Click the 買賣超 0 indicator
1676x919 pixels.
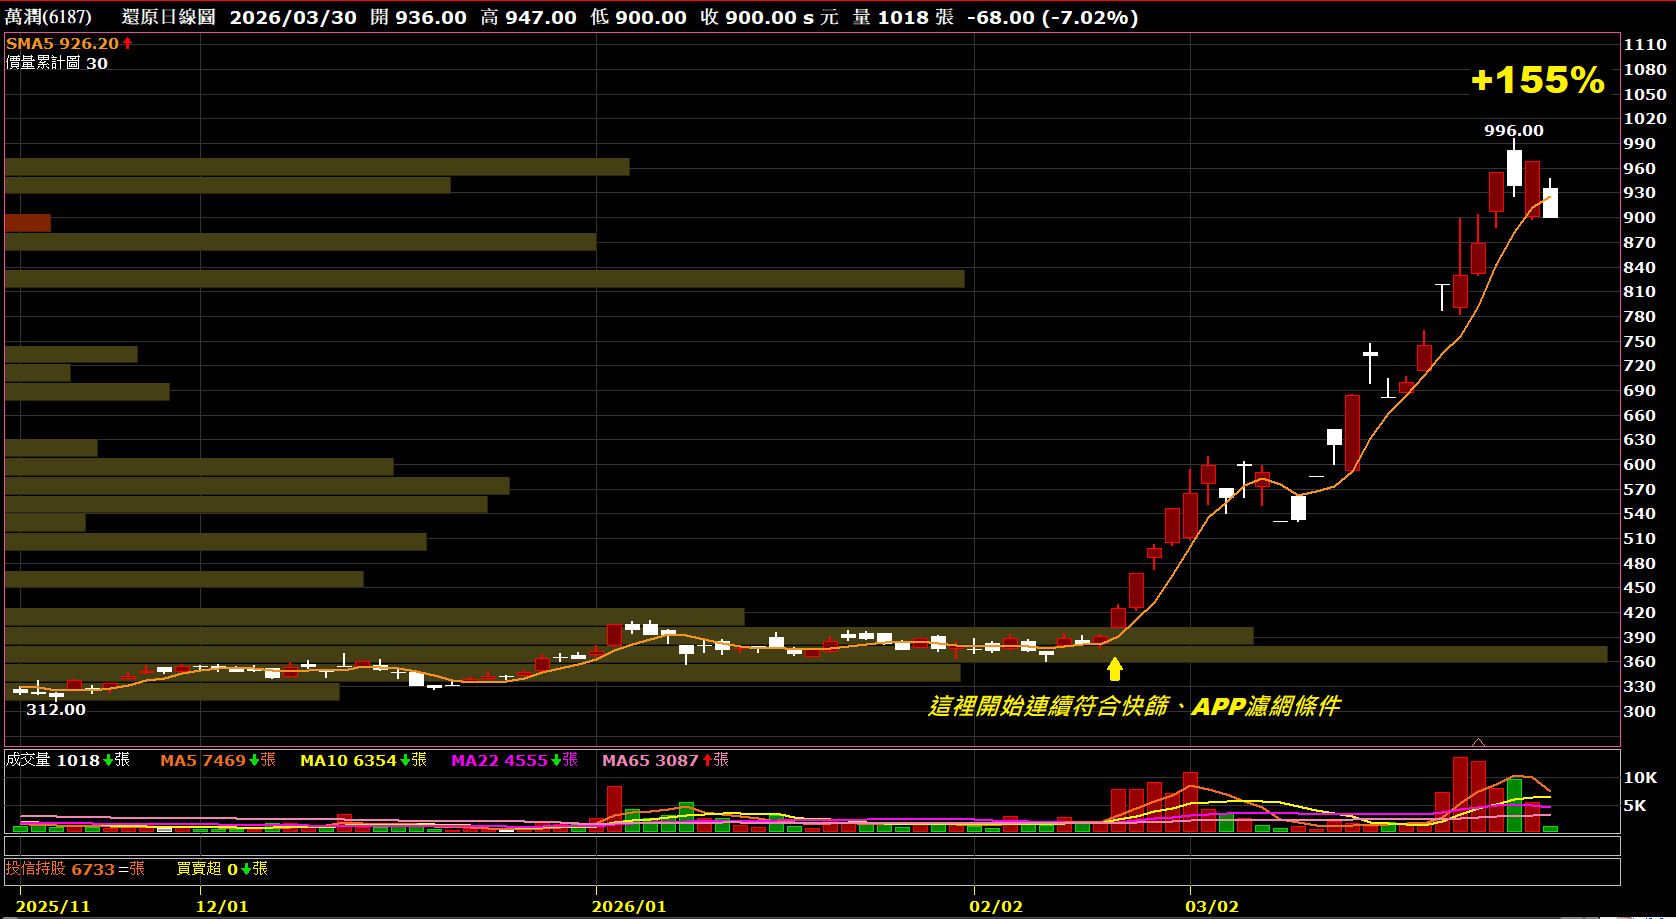click(x=222, y=869)
